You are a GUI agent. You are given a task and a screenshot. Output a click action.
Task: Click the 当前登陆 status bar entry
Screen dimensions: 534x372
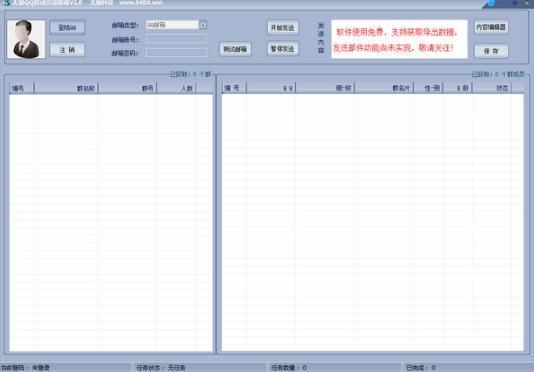(x=25, y=368)
